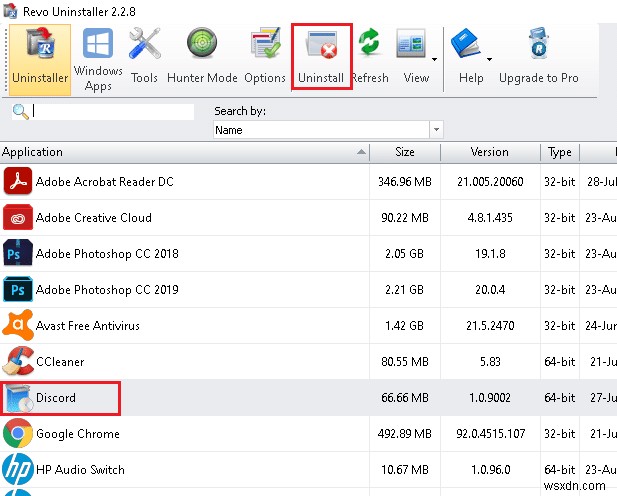The width and height of the screenshot is (617, 496).
Task: Click the 66.66 MB size cell
Action: point(405,398)
